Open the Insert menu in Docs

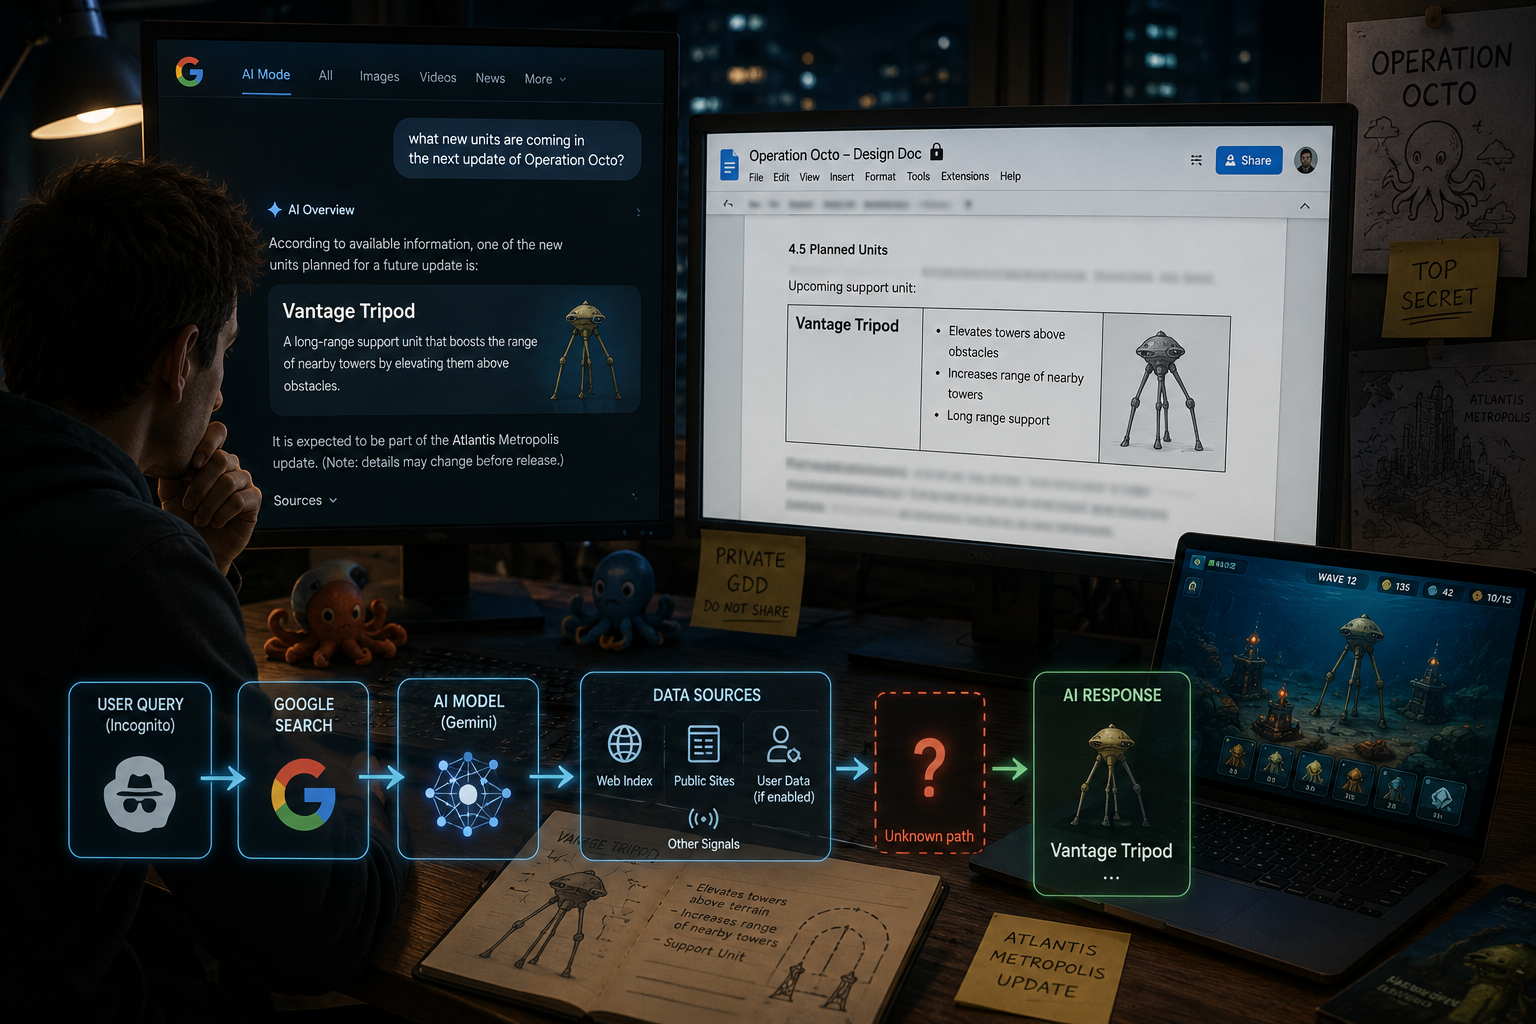pos(842,177)
